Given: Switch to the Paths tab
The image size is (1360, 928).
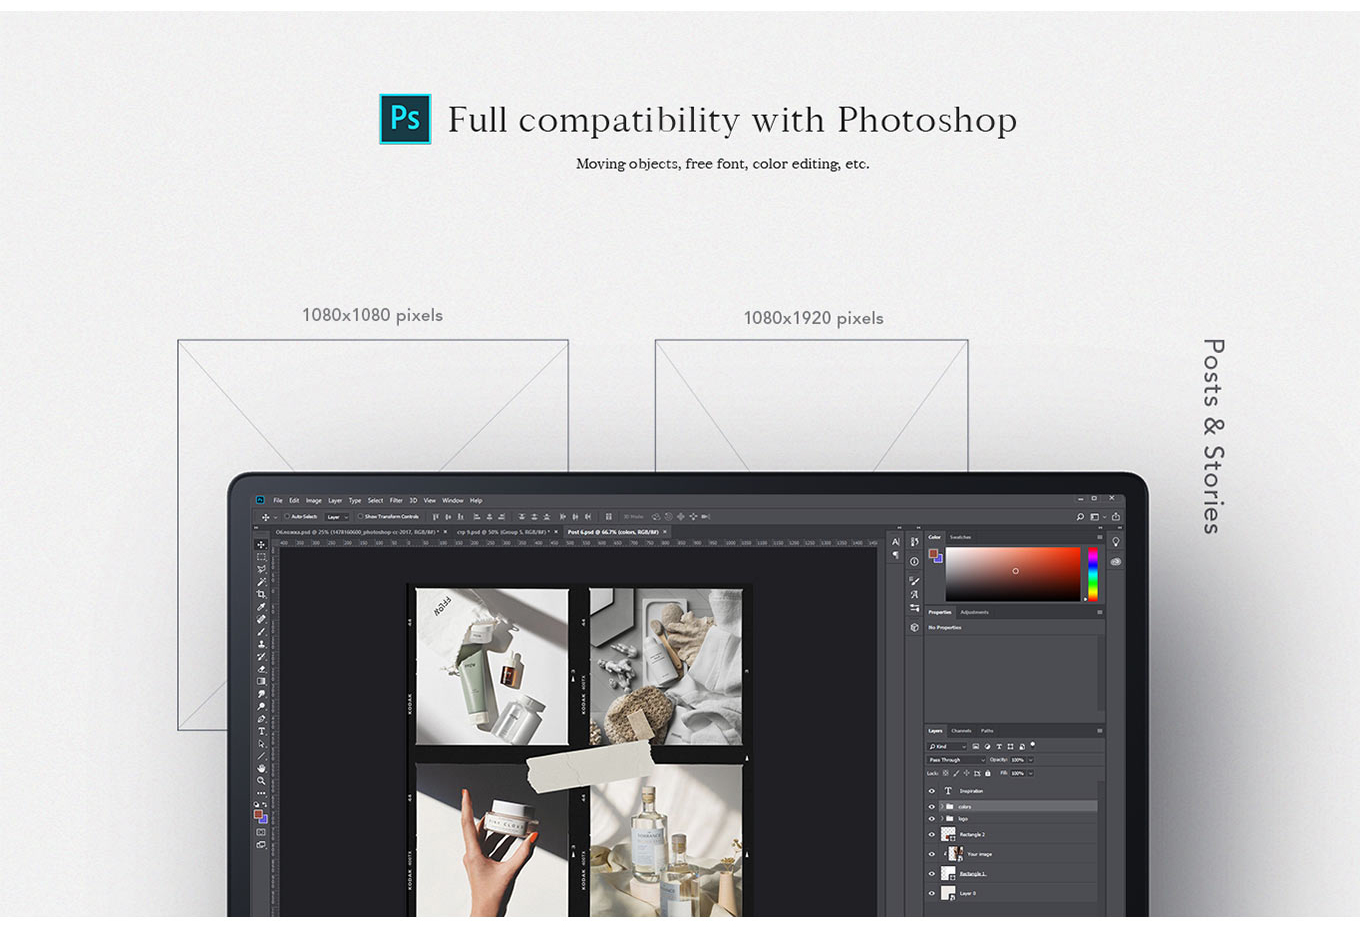Looking at the screenshot, I should 987,731.
